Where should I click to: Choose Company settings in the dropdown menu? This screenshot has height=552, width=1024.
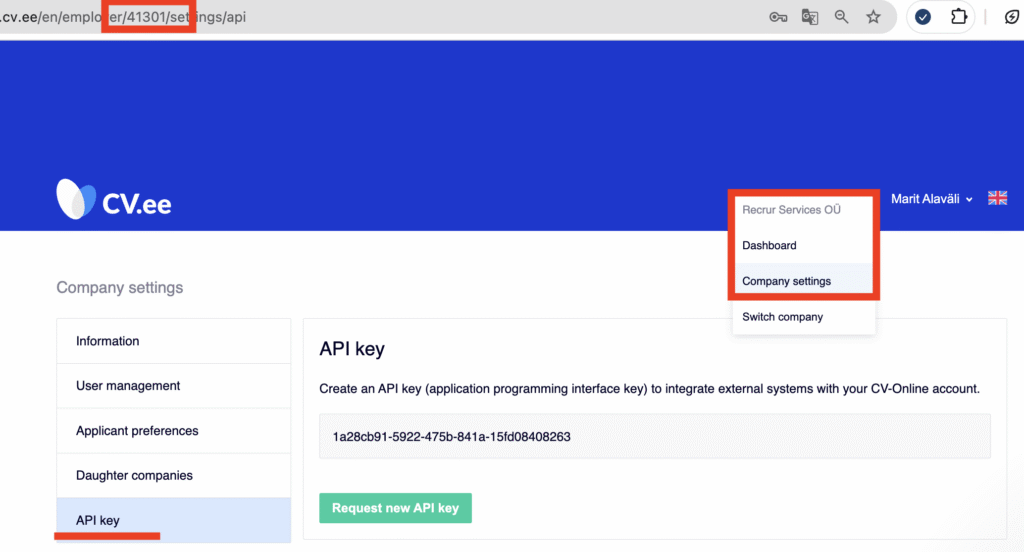point(786,281)
